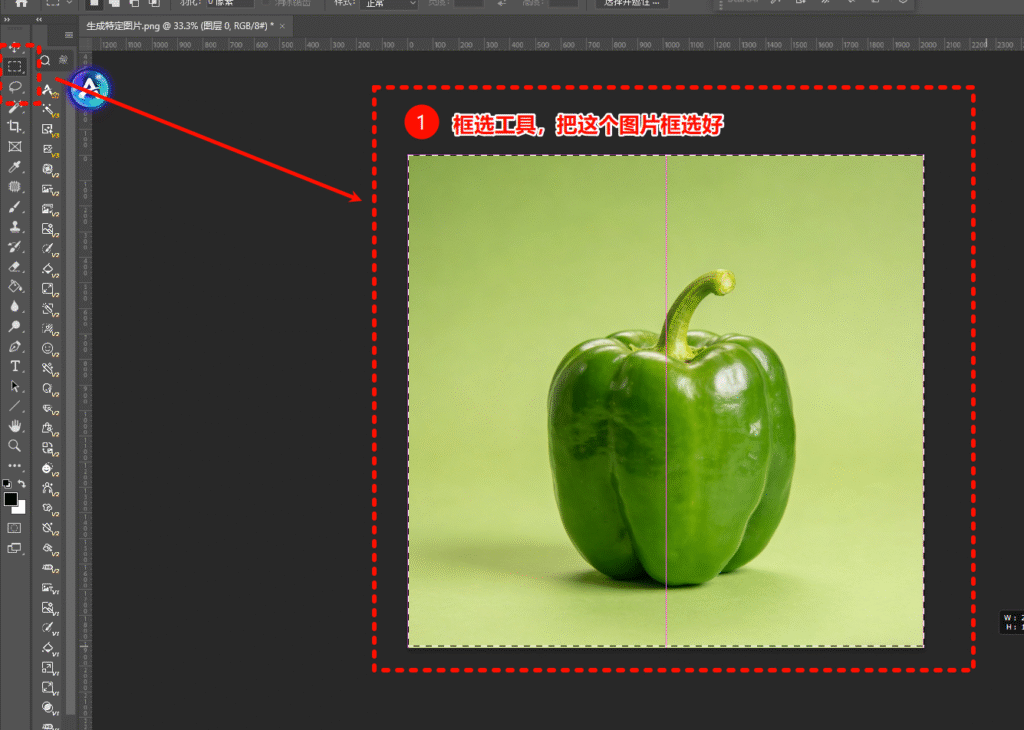This screenshot has width=1024, height=730.
Task: Click the 选择并遮住 button
Action: (633, 4)
